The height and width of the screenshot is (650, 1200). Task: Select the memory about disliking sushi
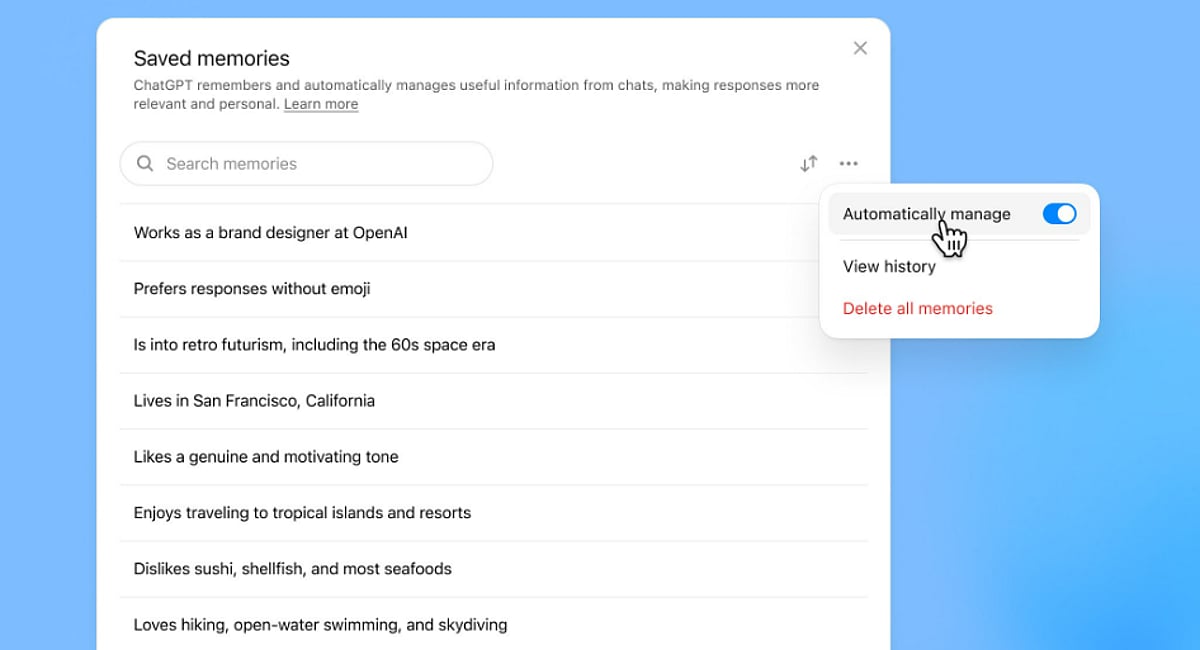coord(292,568)
